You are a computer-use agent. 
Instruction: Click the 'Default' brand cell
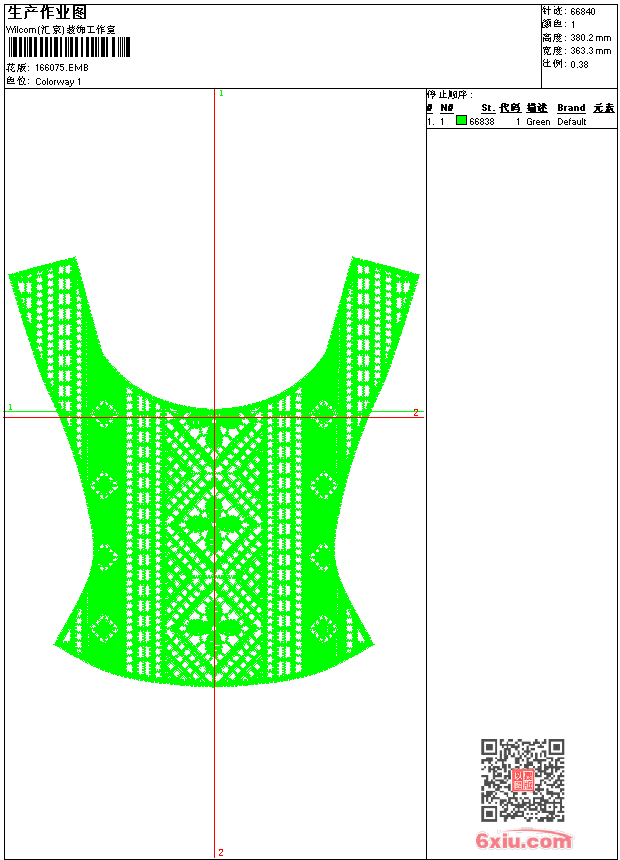(x=572, y=122)
